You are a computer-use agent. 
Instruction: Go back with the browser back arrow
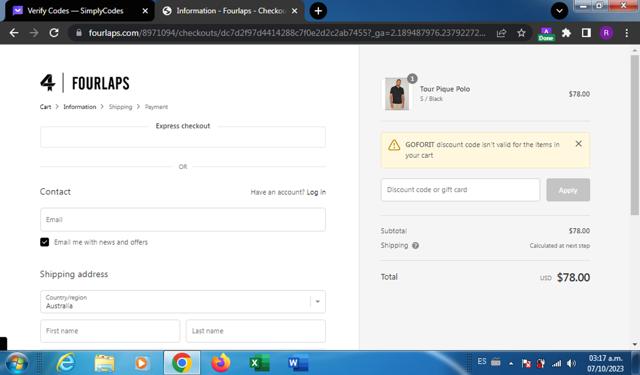coord(14,33)
